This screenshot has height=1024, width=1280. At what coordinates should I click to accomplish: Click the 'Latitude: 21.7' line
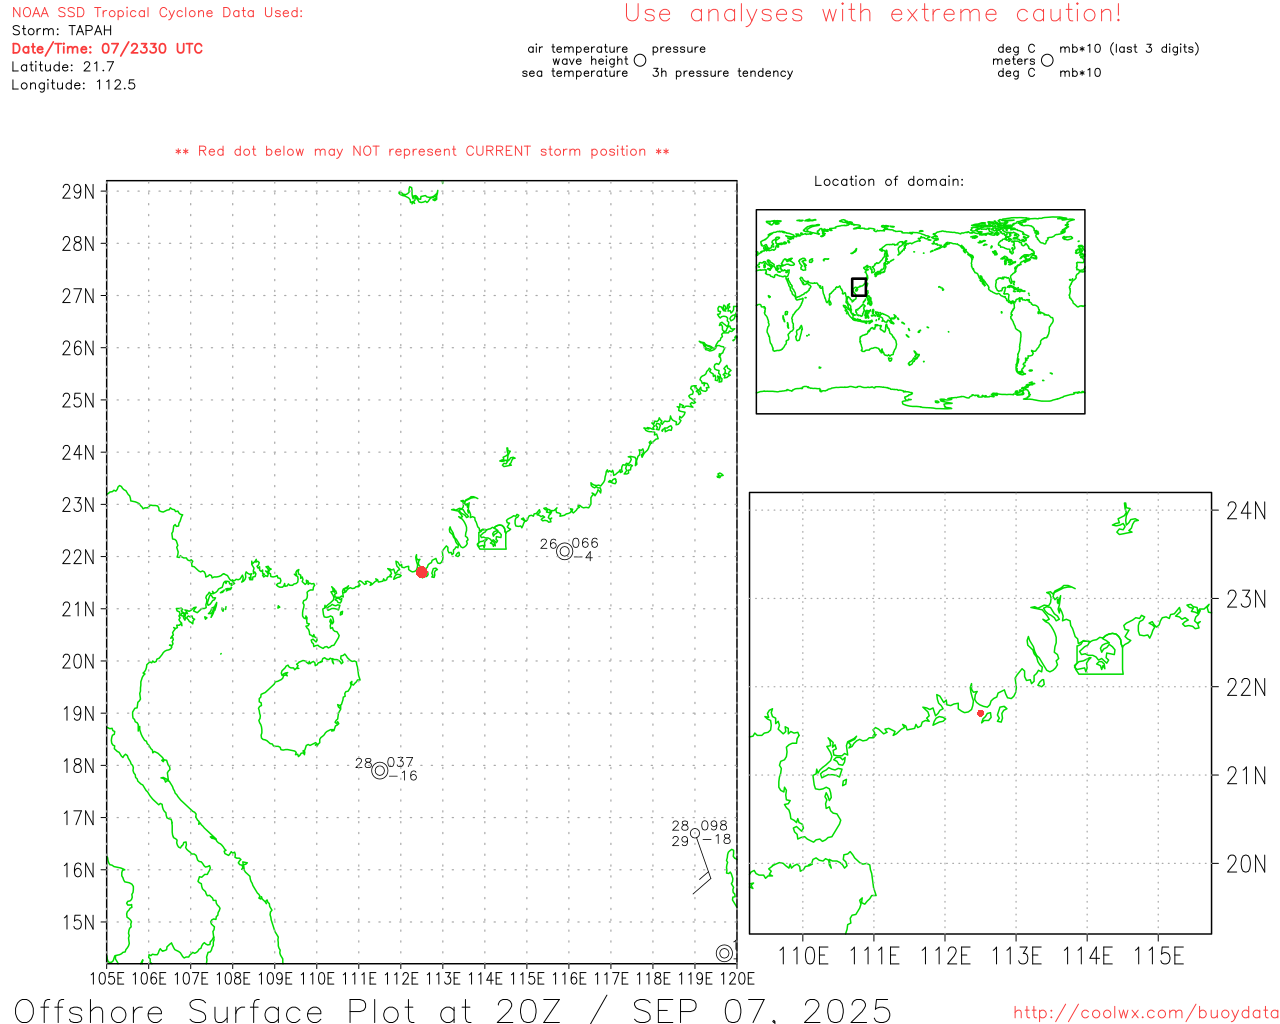pyautogui.click(x=63, y=67)
